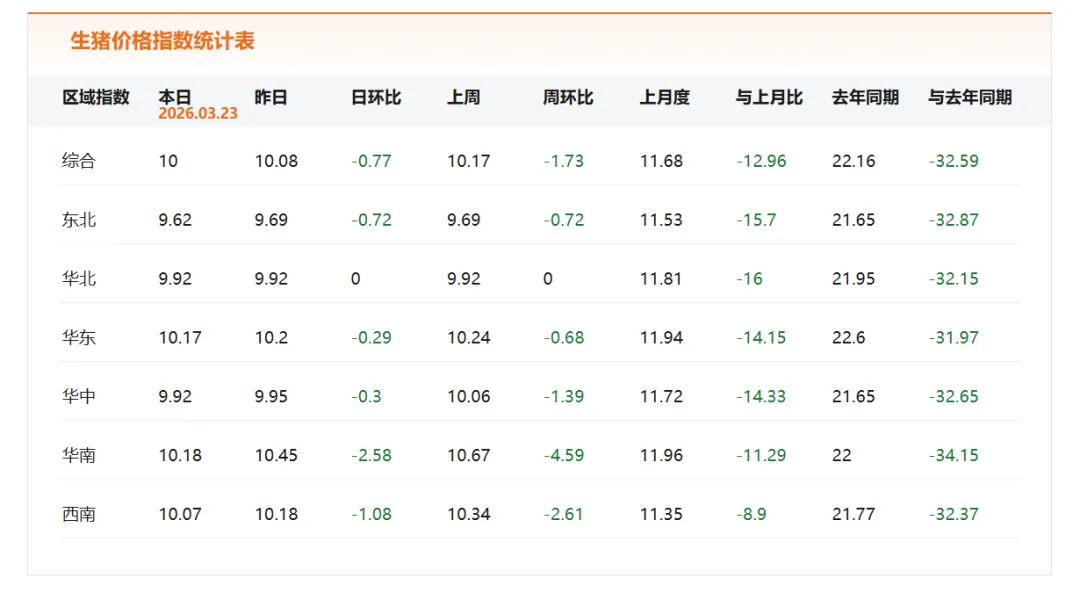Select the 东北 row label
Screen dimensions: 1080x607
pyautogui.click(x=79, y=220)
